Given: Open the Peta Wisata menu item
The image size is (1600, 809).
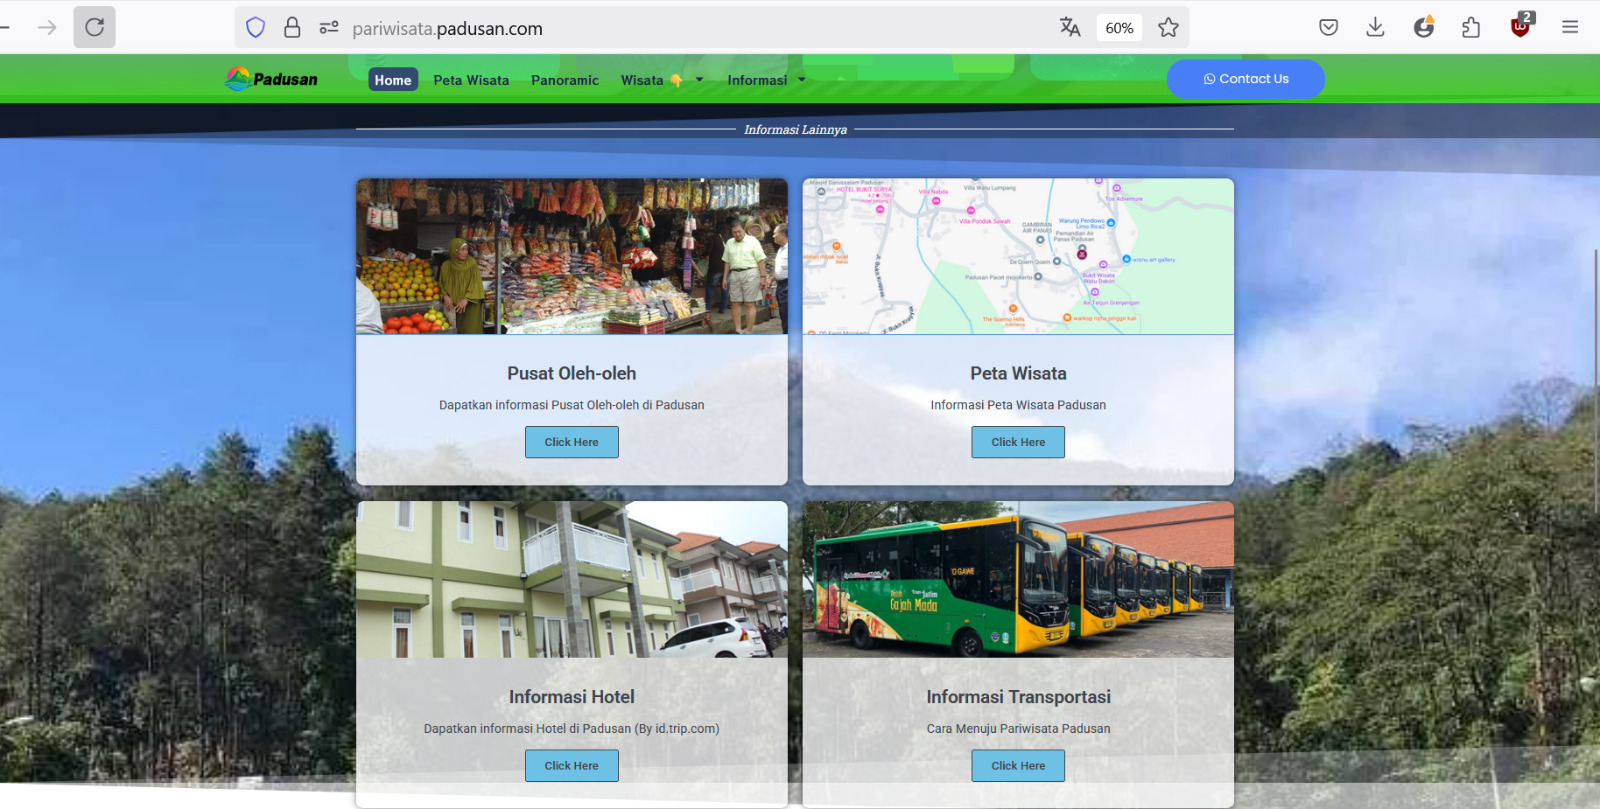Looking at the screenshot, I should pyautogui.click(x=471, y=80).
